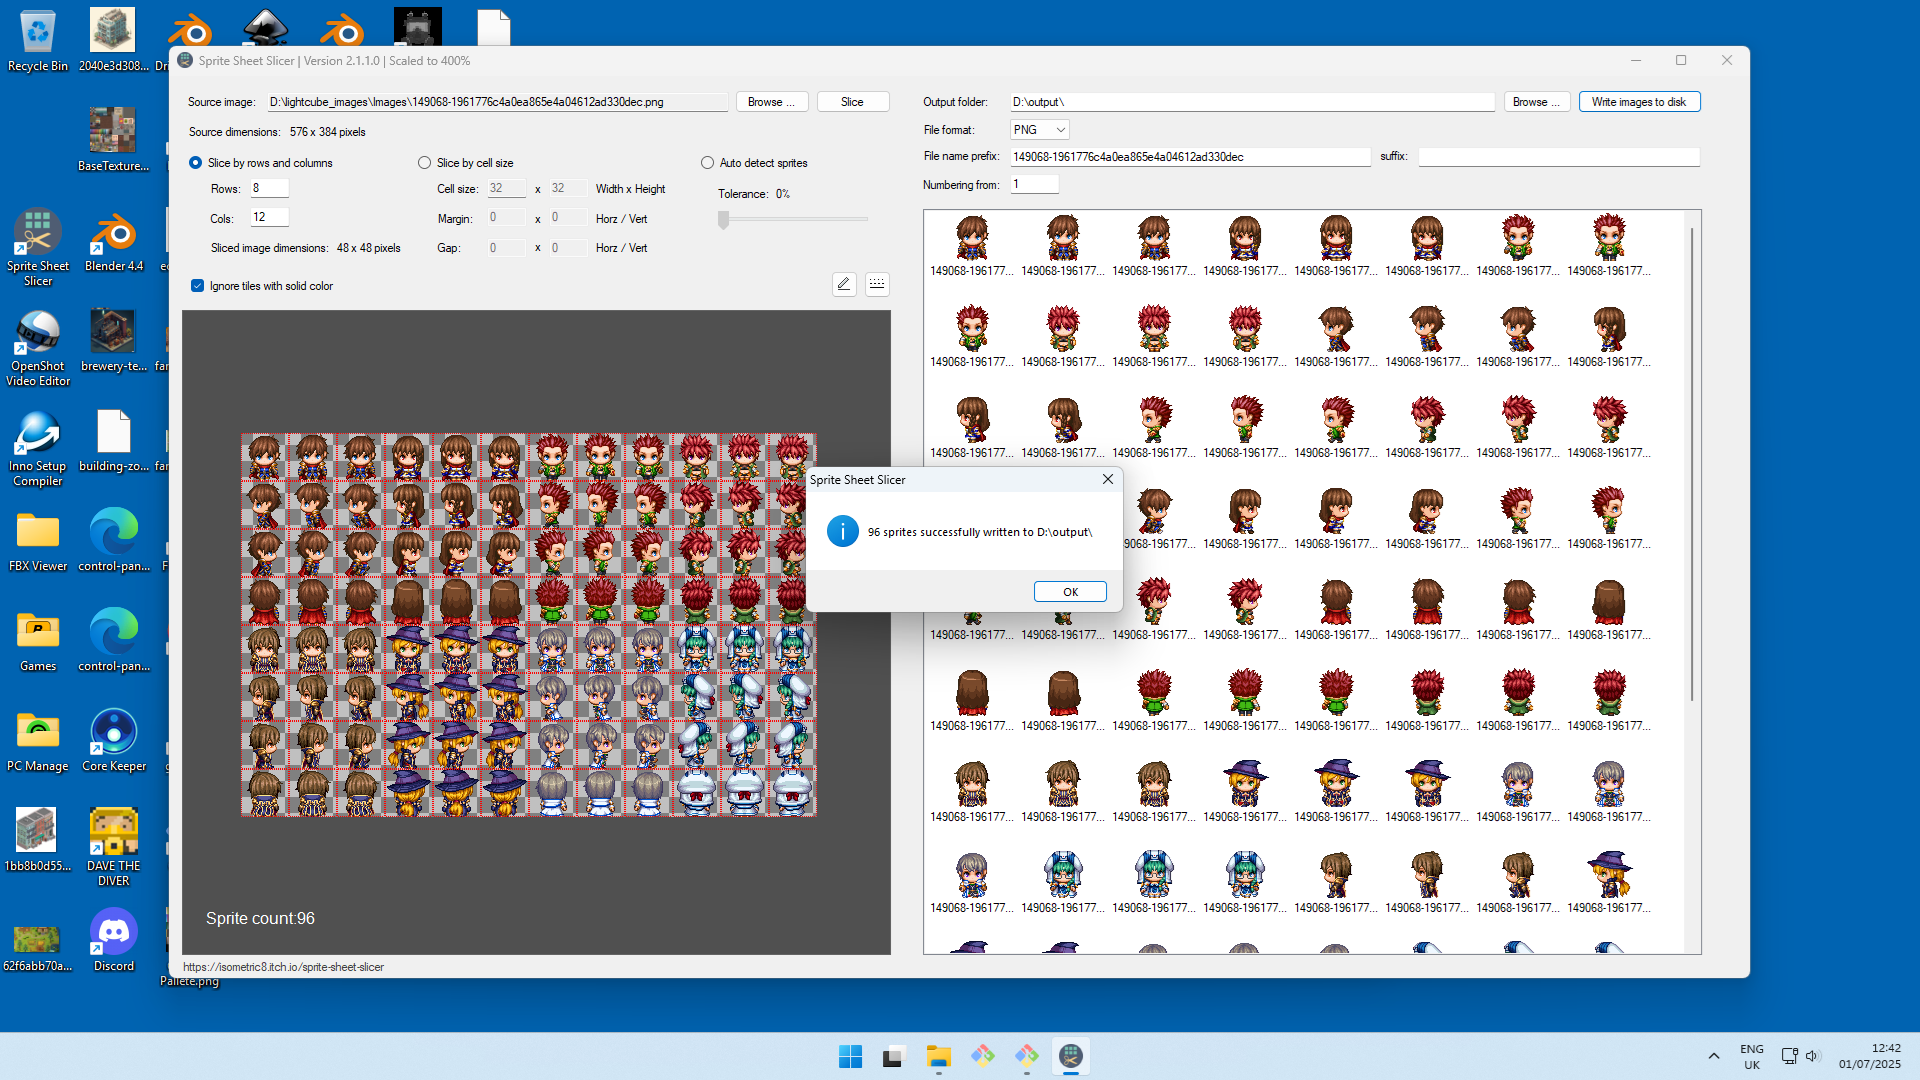Open isometric8.itch.io link in status bar

(283, 967)
